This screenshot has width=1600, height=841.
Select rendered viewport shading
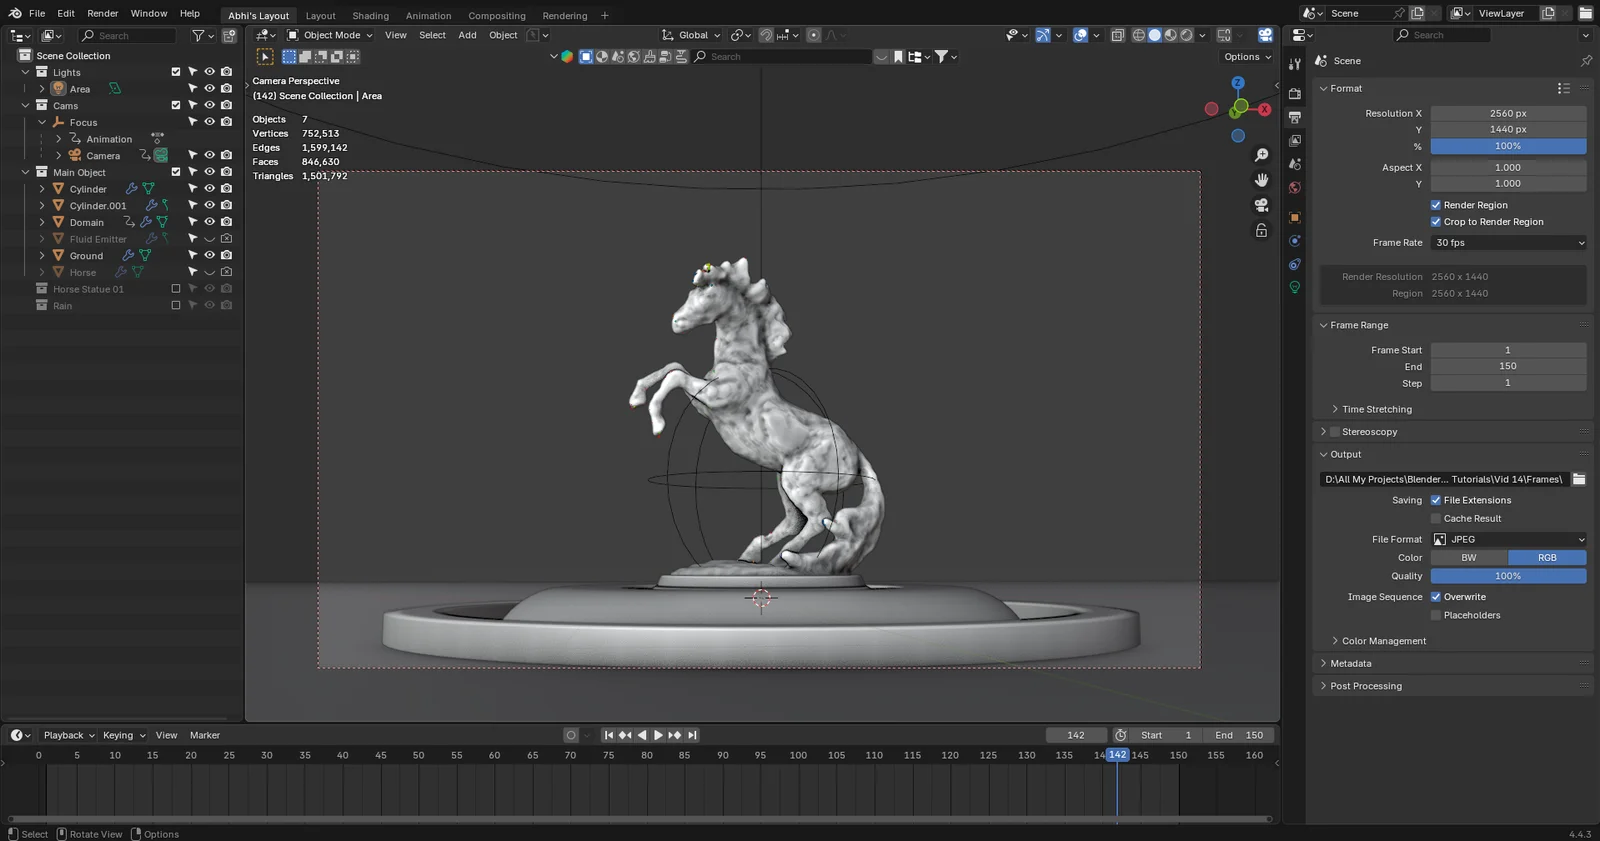tap(1187, 35)
